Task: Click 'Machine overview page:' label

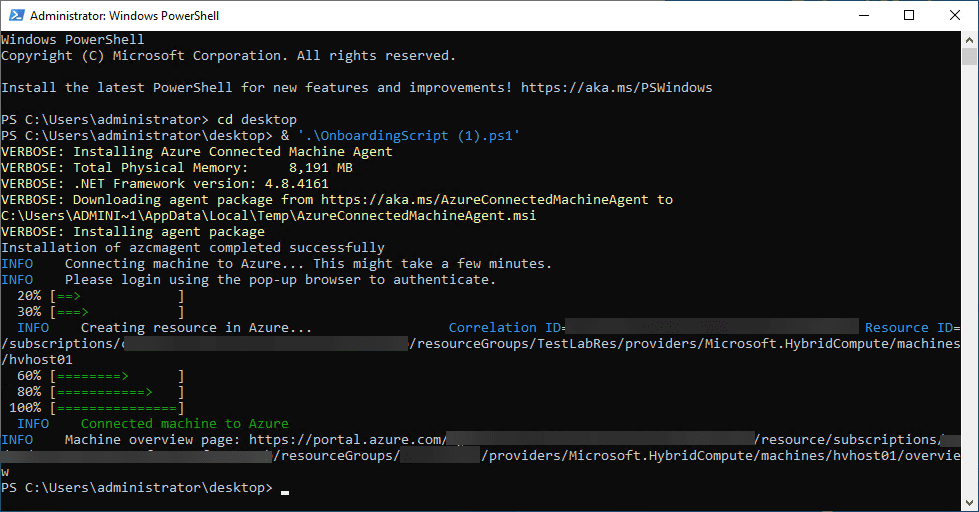Action: [x=153, y=440]
